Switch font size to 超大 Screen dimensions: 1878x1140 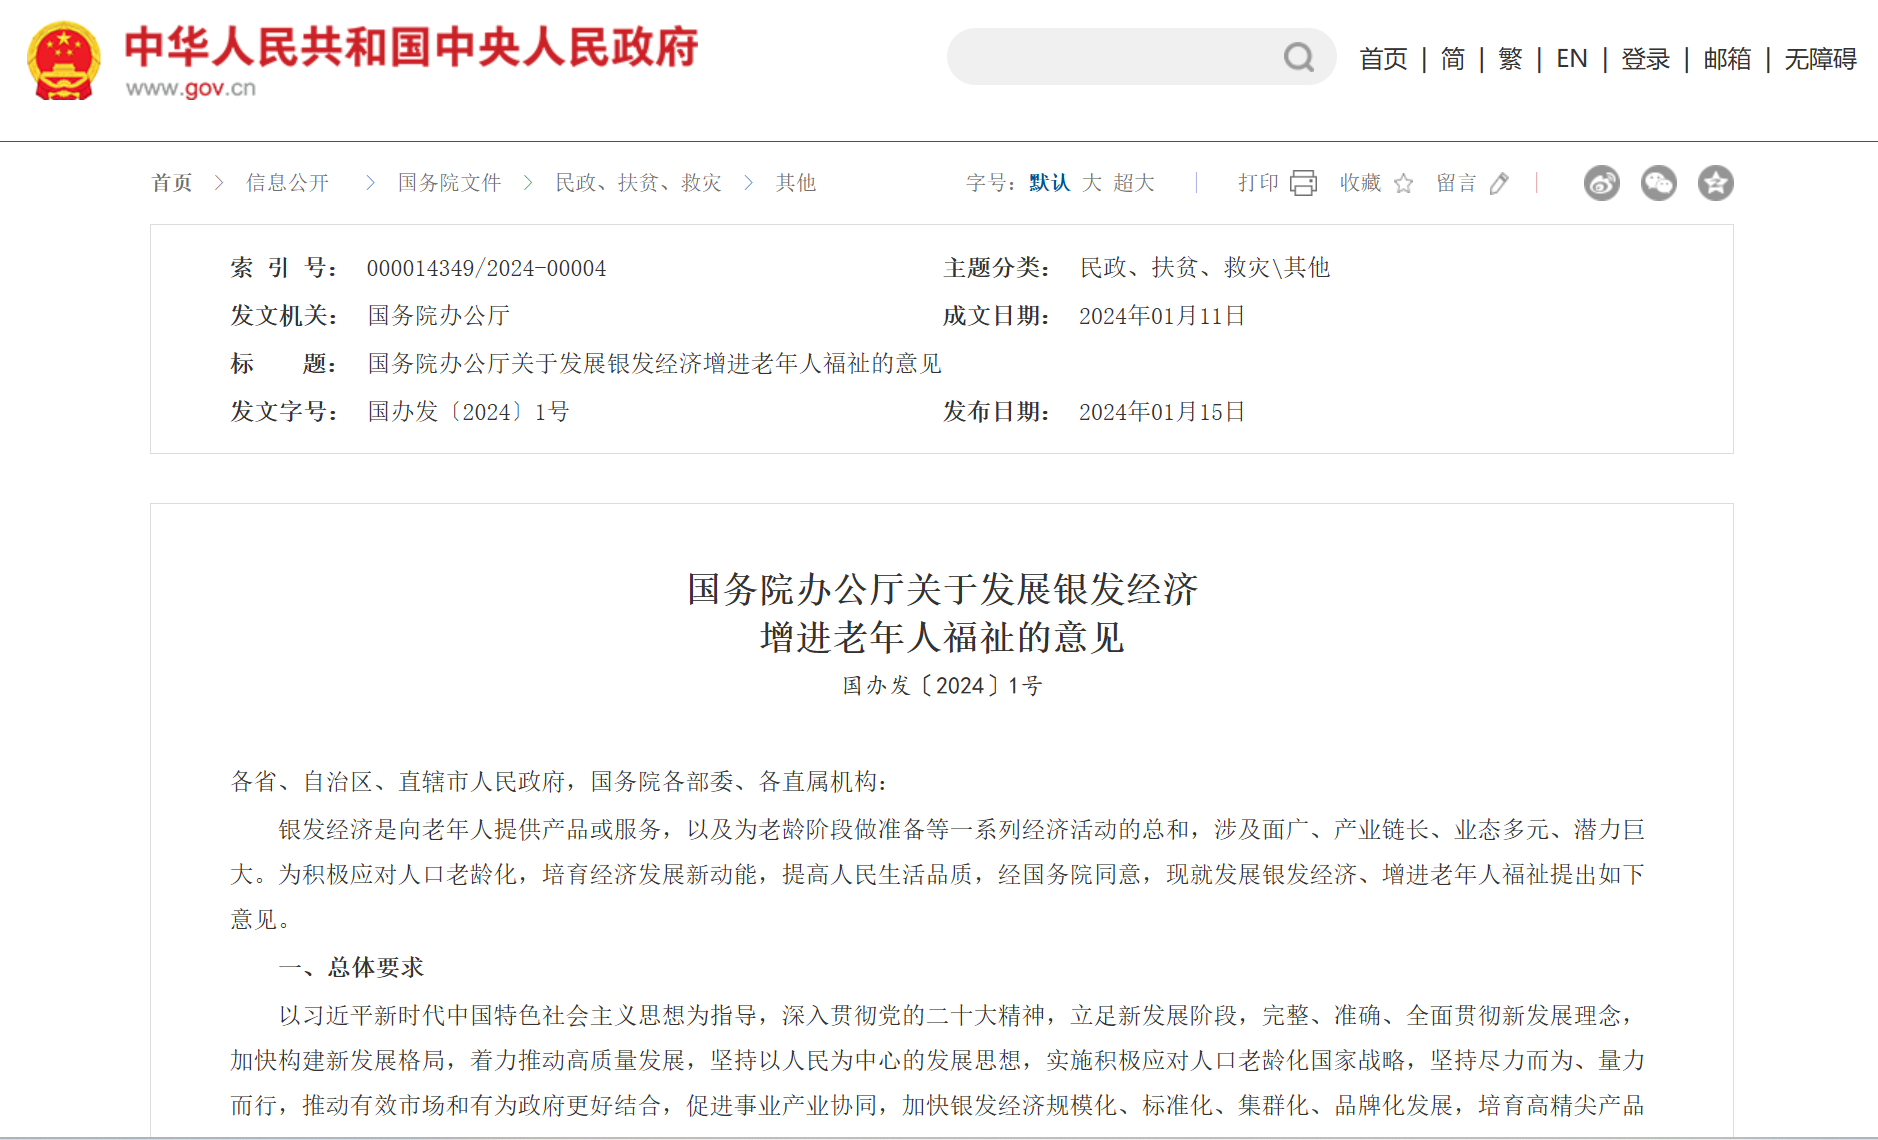[x=1134, y=183]
